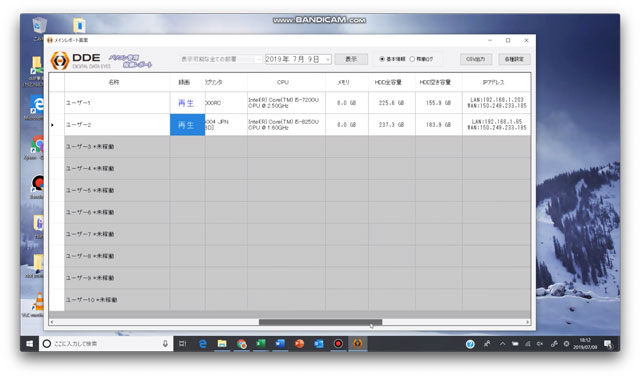Switch to Word on the taskbar
640x378 pixels.
[x=280, y=344]
